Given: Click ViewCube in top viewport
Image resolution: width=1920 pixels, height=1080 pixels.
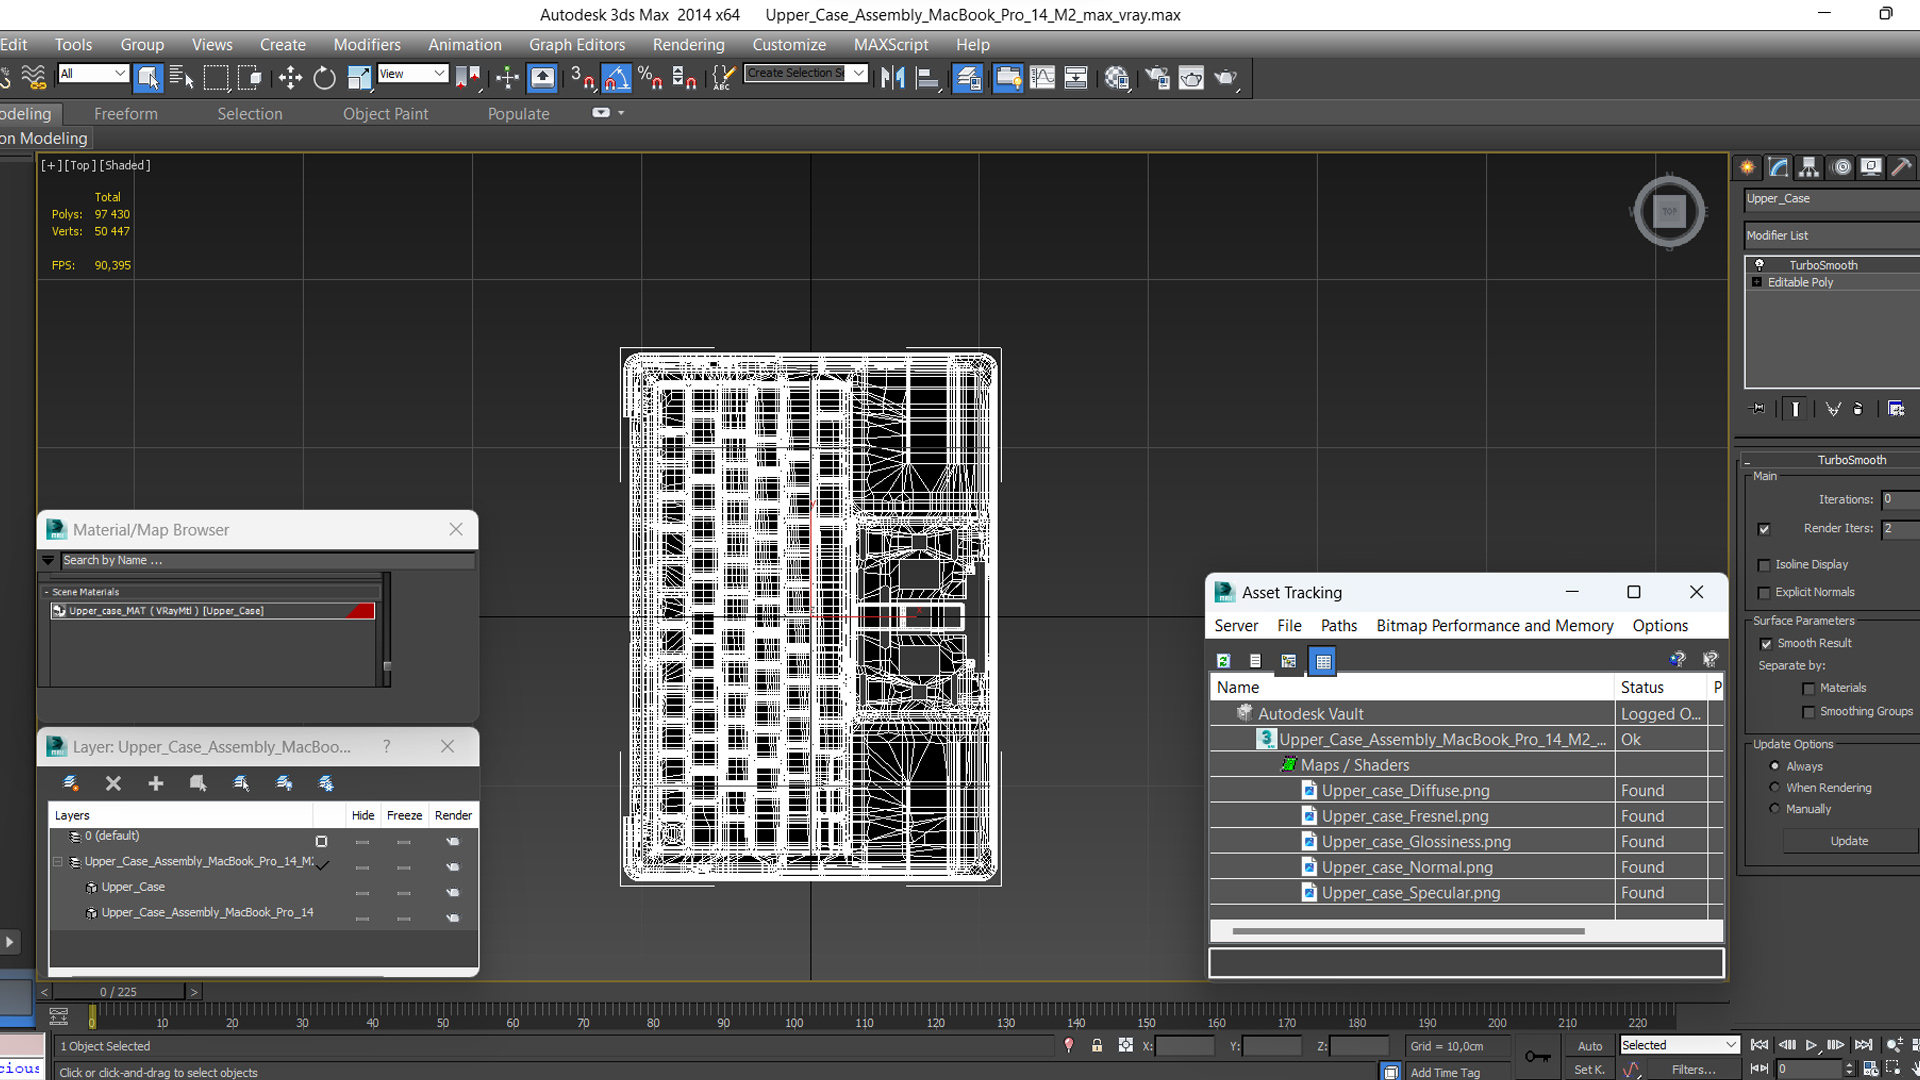Looking at the screenshot, I should (1669, 211).
